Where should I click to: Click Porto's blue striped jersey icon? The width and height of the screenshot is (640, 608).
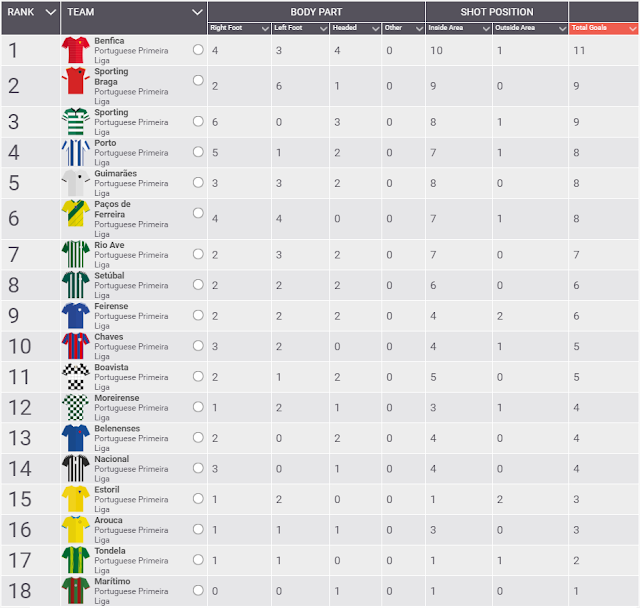[x=76, y=152]
